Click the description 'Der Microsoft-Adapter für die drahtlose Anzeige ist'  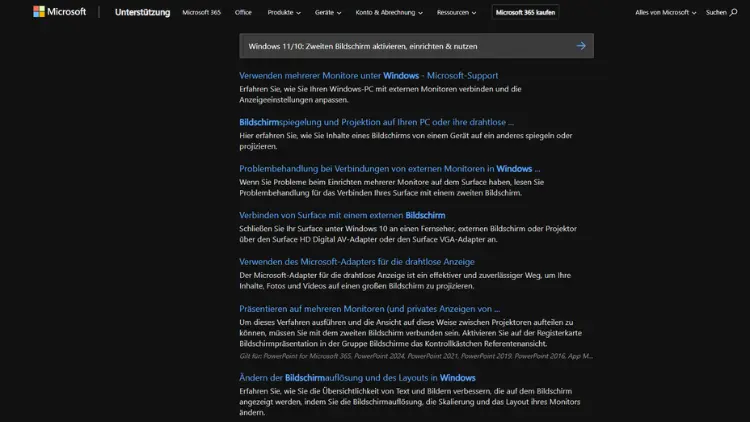coord(405,280)
